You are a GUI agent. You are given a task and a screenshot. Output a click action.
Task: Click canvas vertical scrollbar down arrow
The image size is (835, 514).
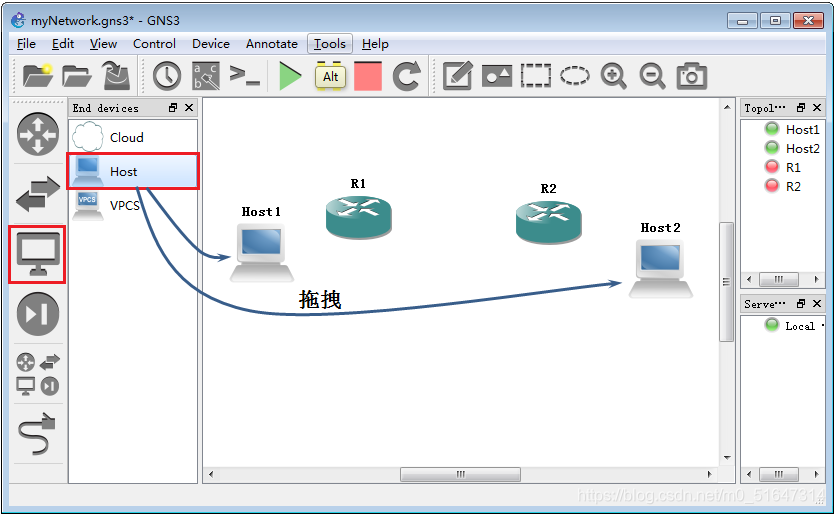727,458
